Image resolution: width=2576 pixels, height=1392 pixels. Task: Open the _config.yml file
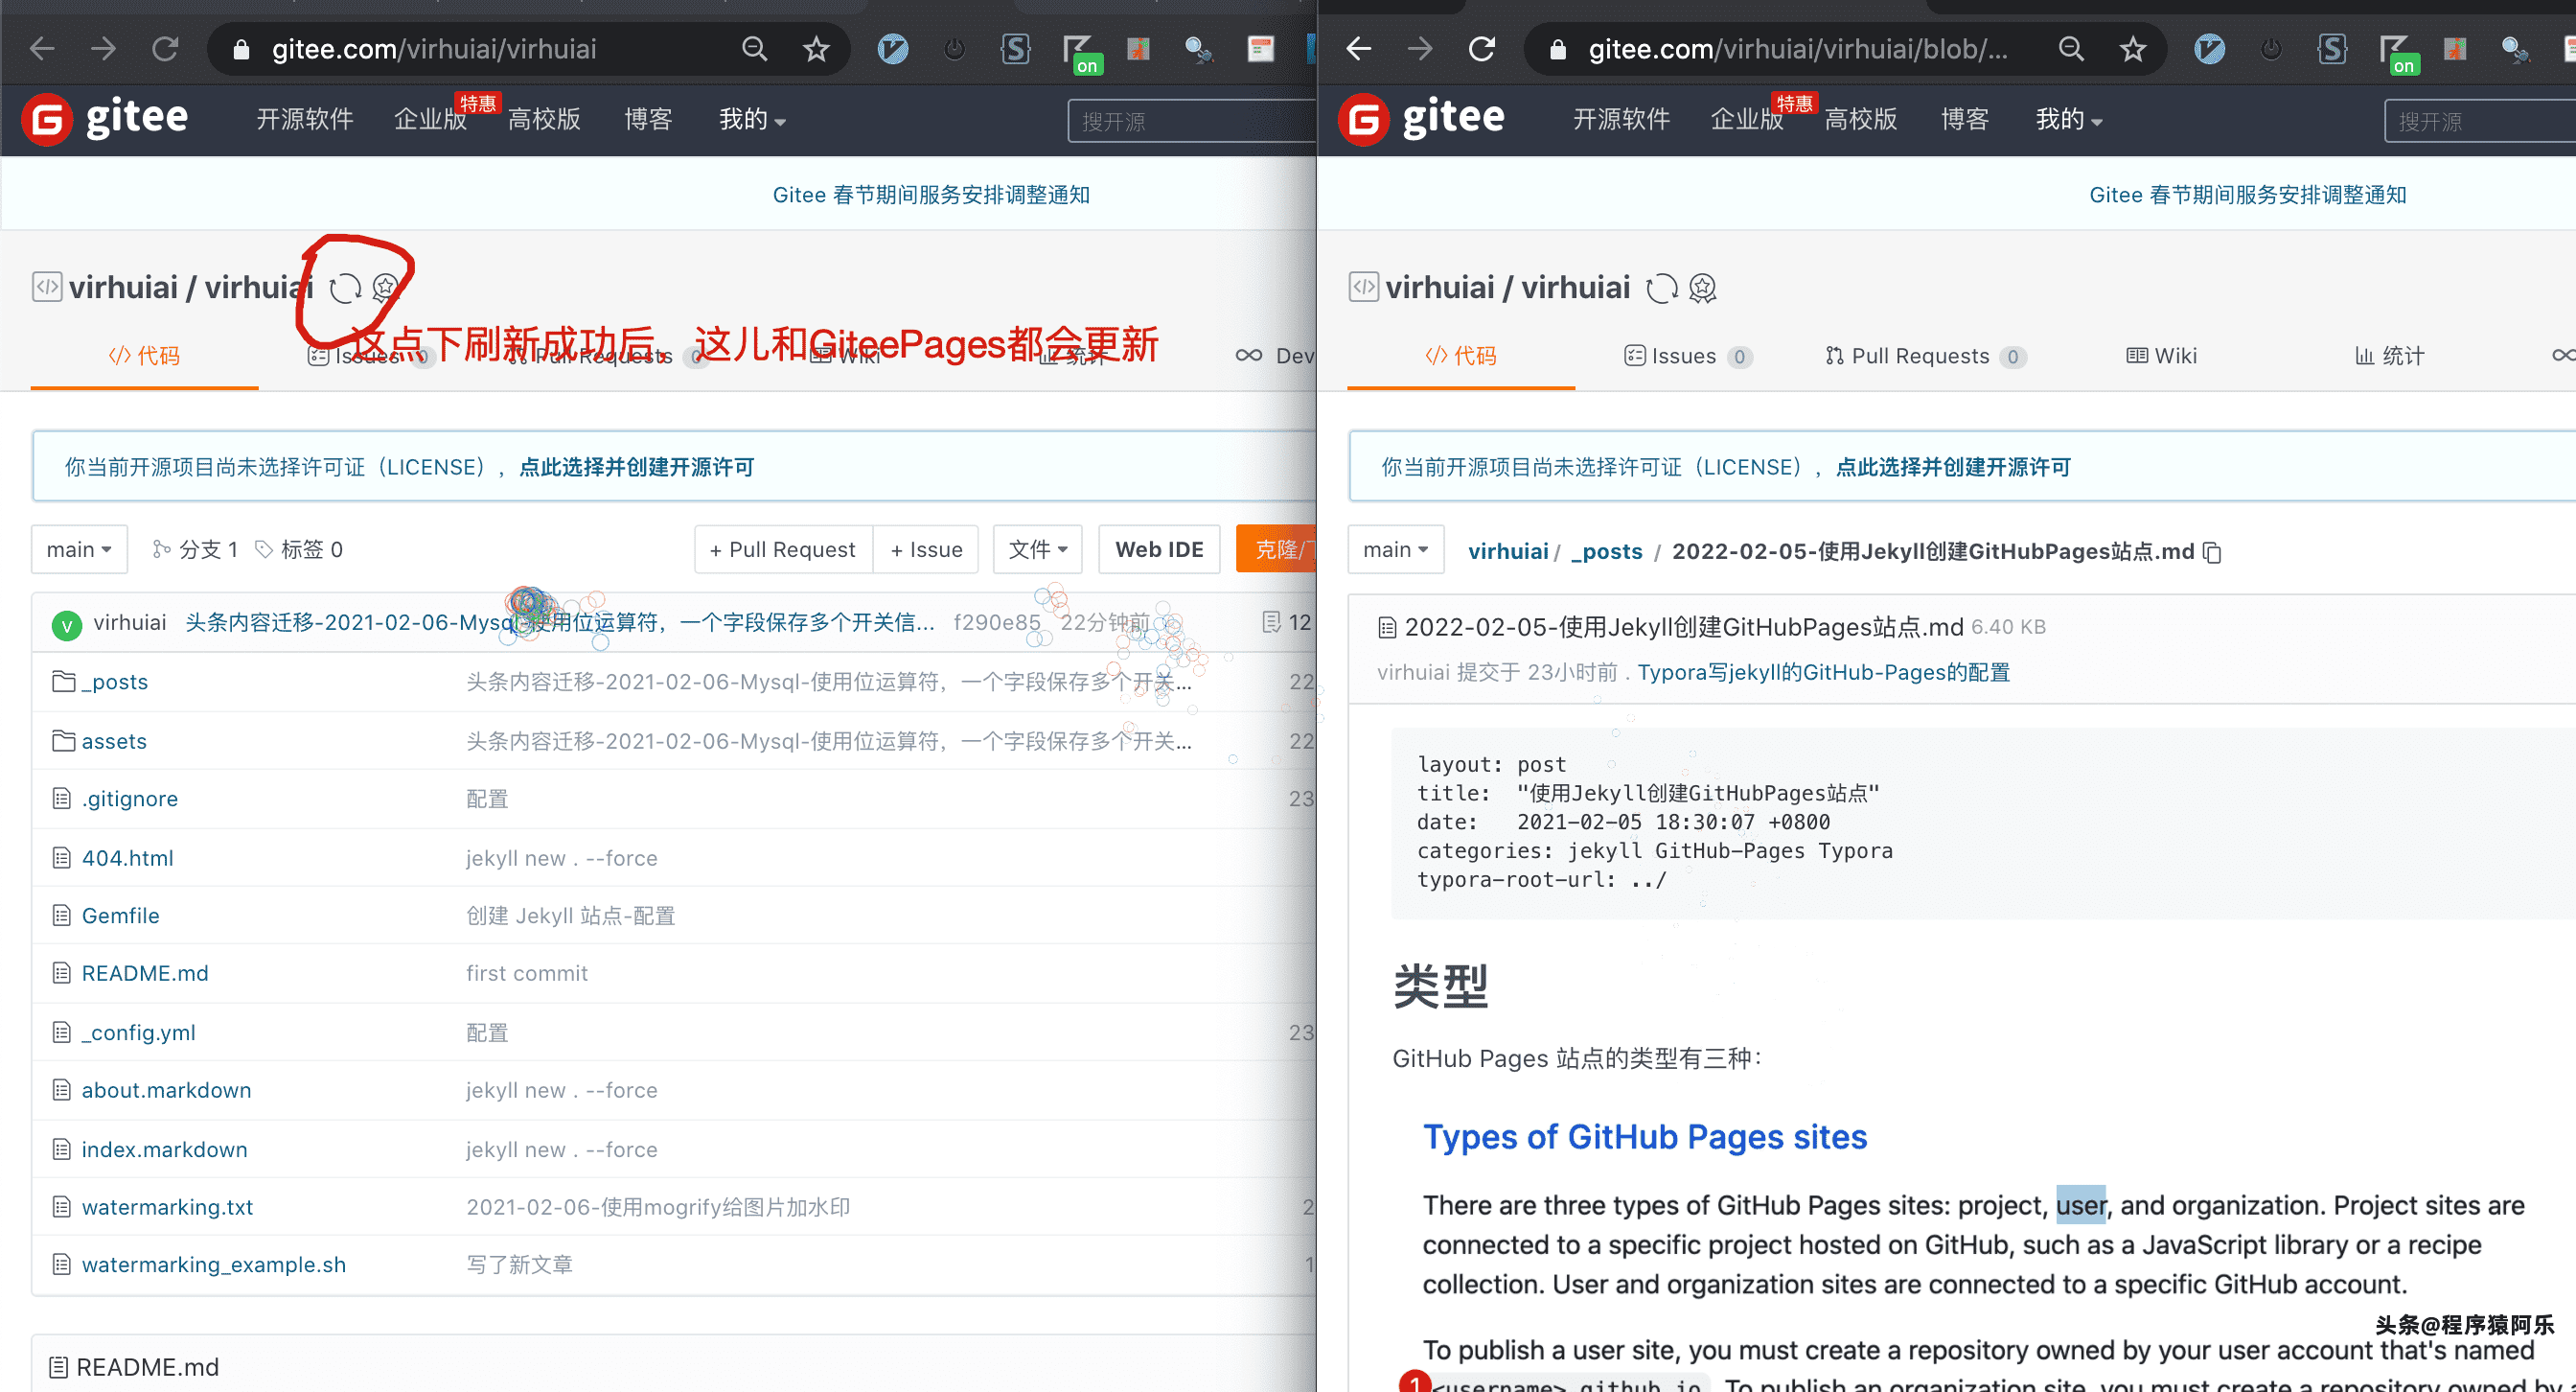139,1033
